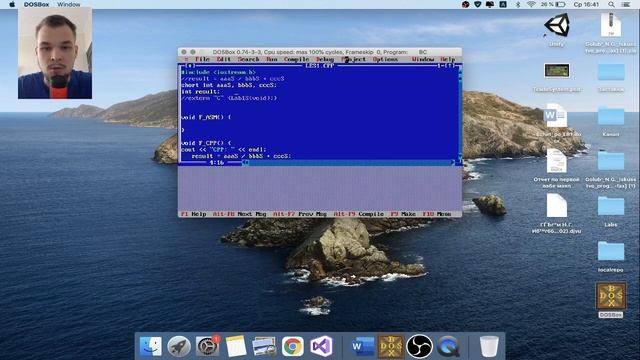Open the Search menu in the IDE

click(248, 59)
